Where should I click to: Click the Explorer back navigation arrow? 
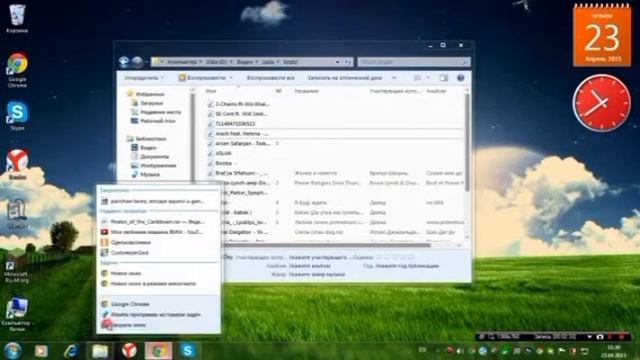pos(124,62)
